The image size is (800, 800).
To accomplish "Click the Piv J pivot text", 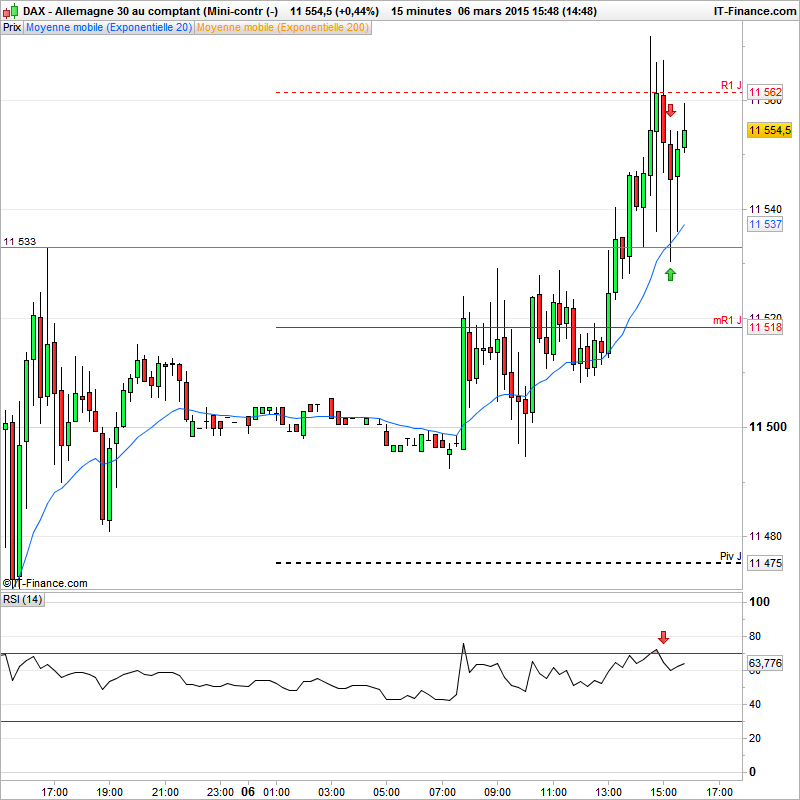I will [x=731, y=556].
